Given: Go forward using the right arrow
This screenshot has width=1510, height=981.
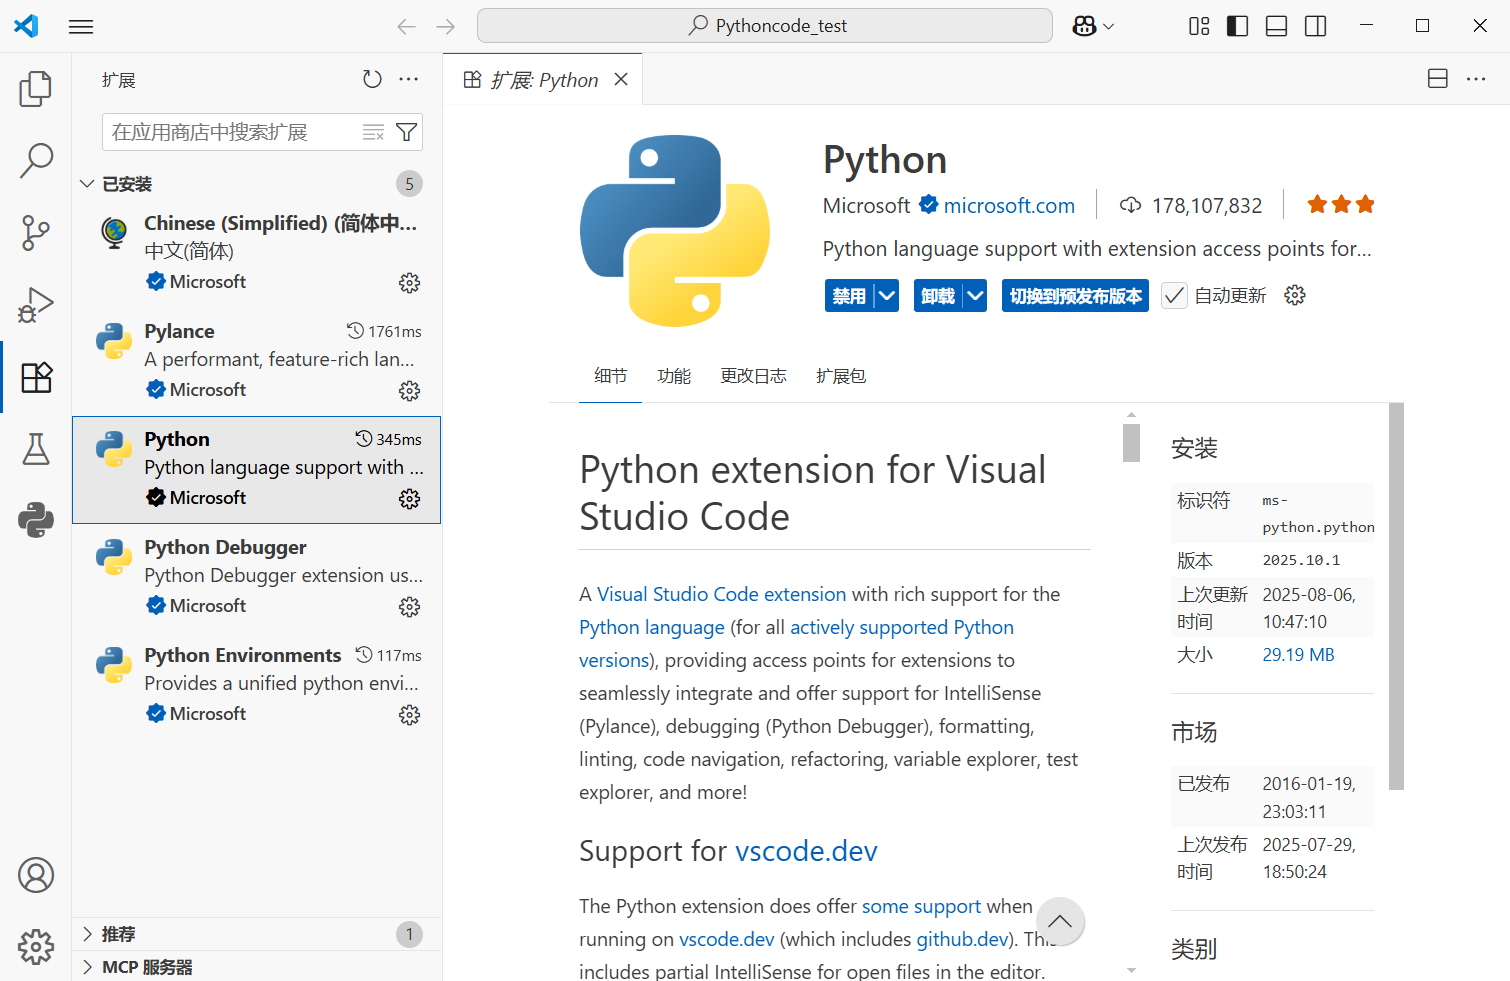Looking at the screenshot, I should click(x=446, y=27).
